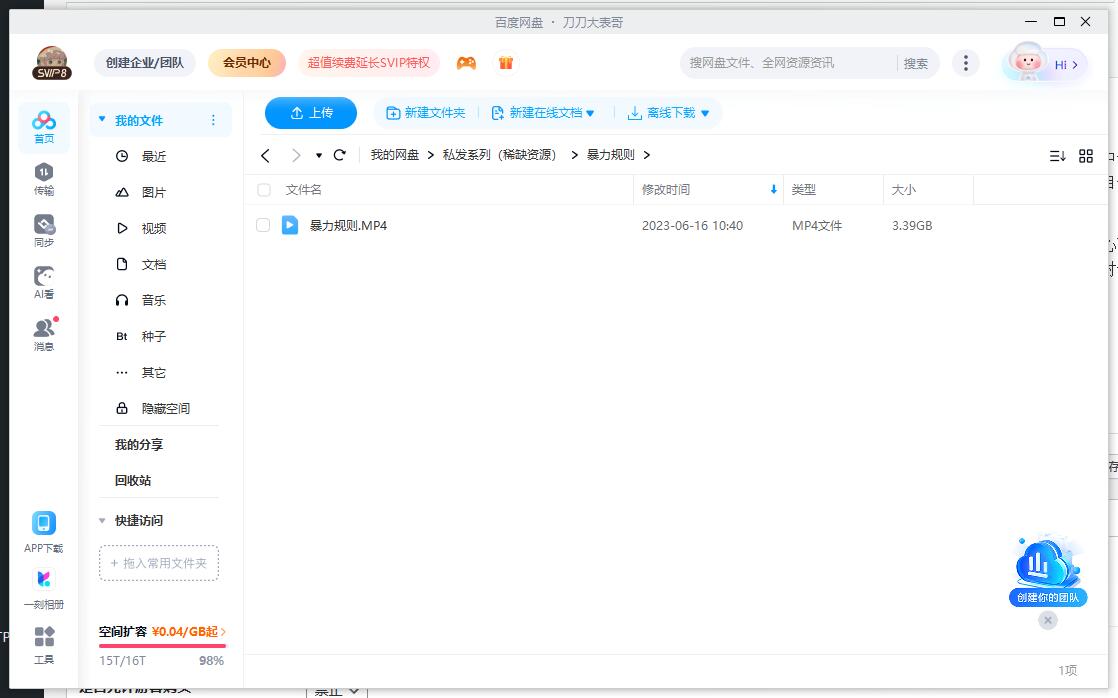Switch to grid view of files

click(x=1086, y=156)
